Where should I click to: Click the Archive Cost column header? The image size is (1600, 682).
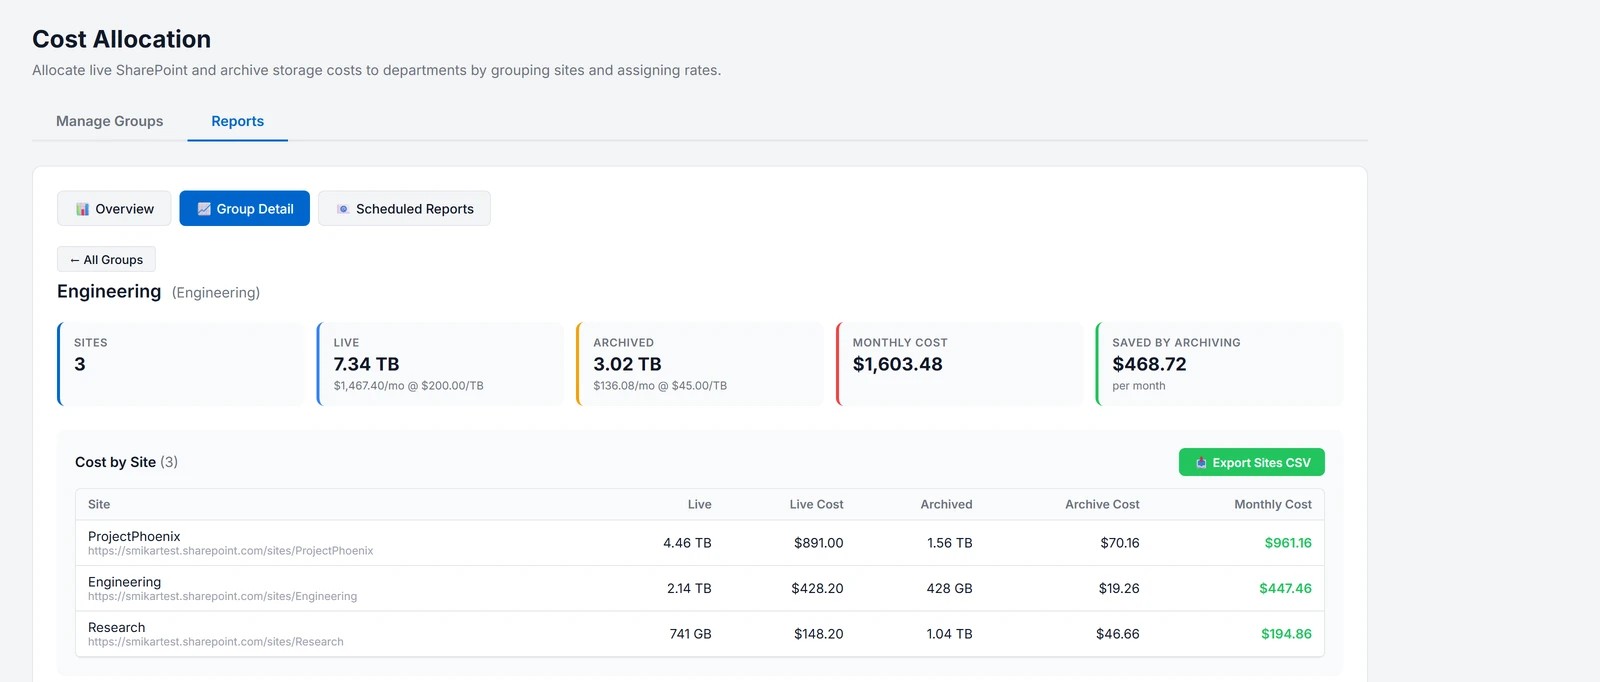(1102, 505)
